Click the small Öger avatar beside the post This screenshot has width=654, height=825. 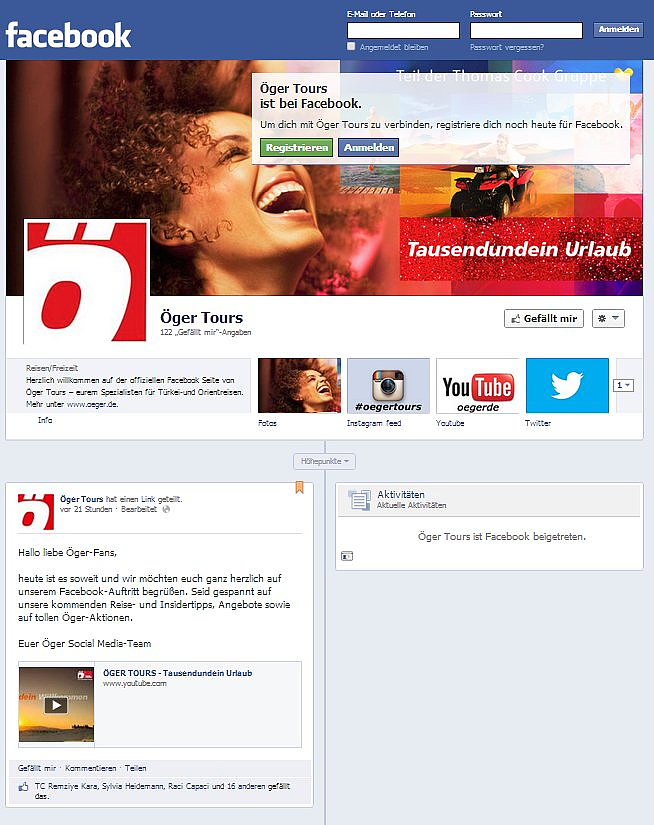click(x=36, y=511)
